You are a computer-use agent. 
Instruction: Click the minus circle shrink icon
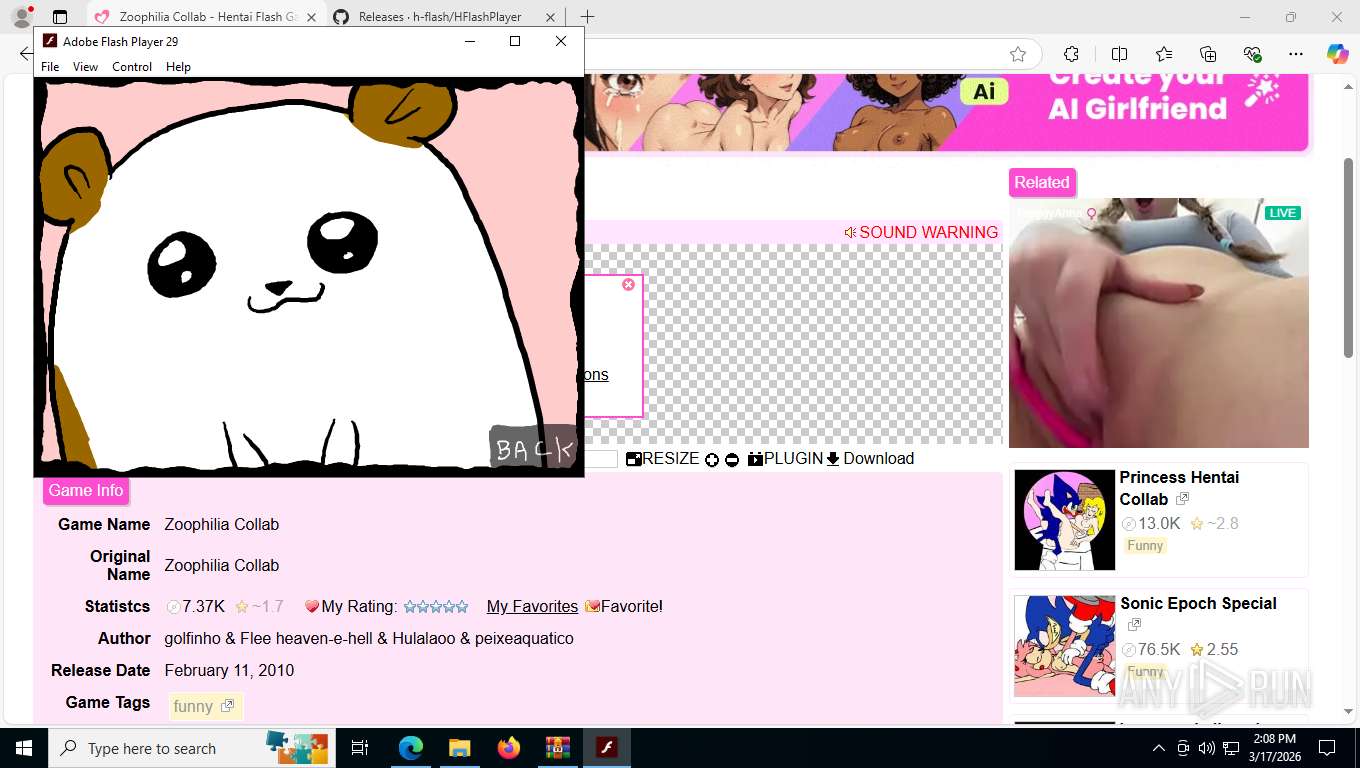pyautogui.click(x=732, y=460)
